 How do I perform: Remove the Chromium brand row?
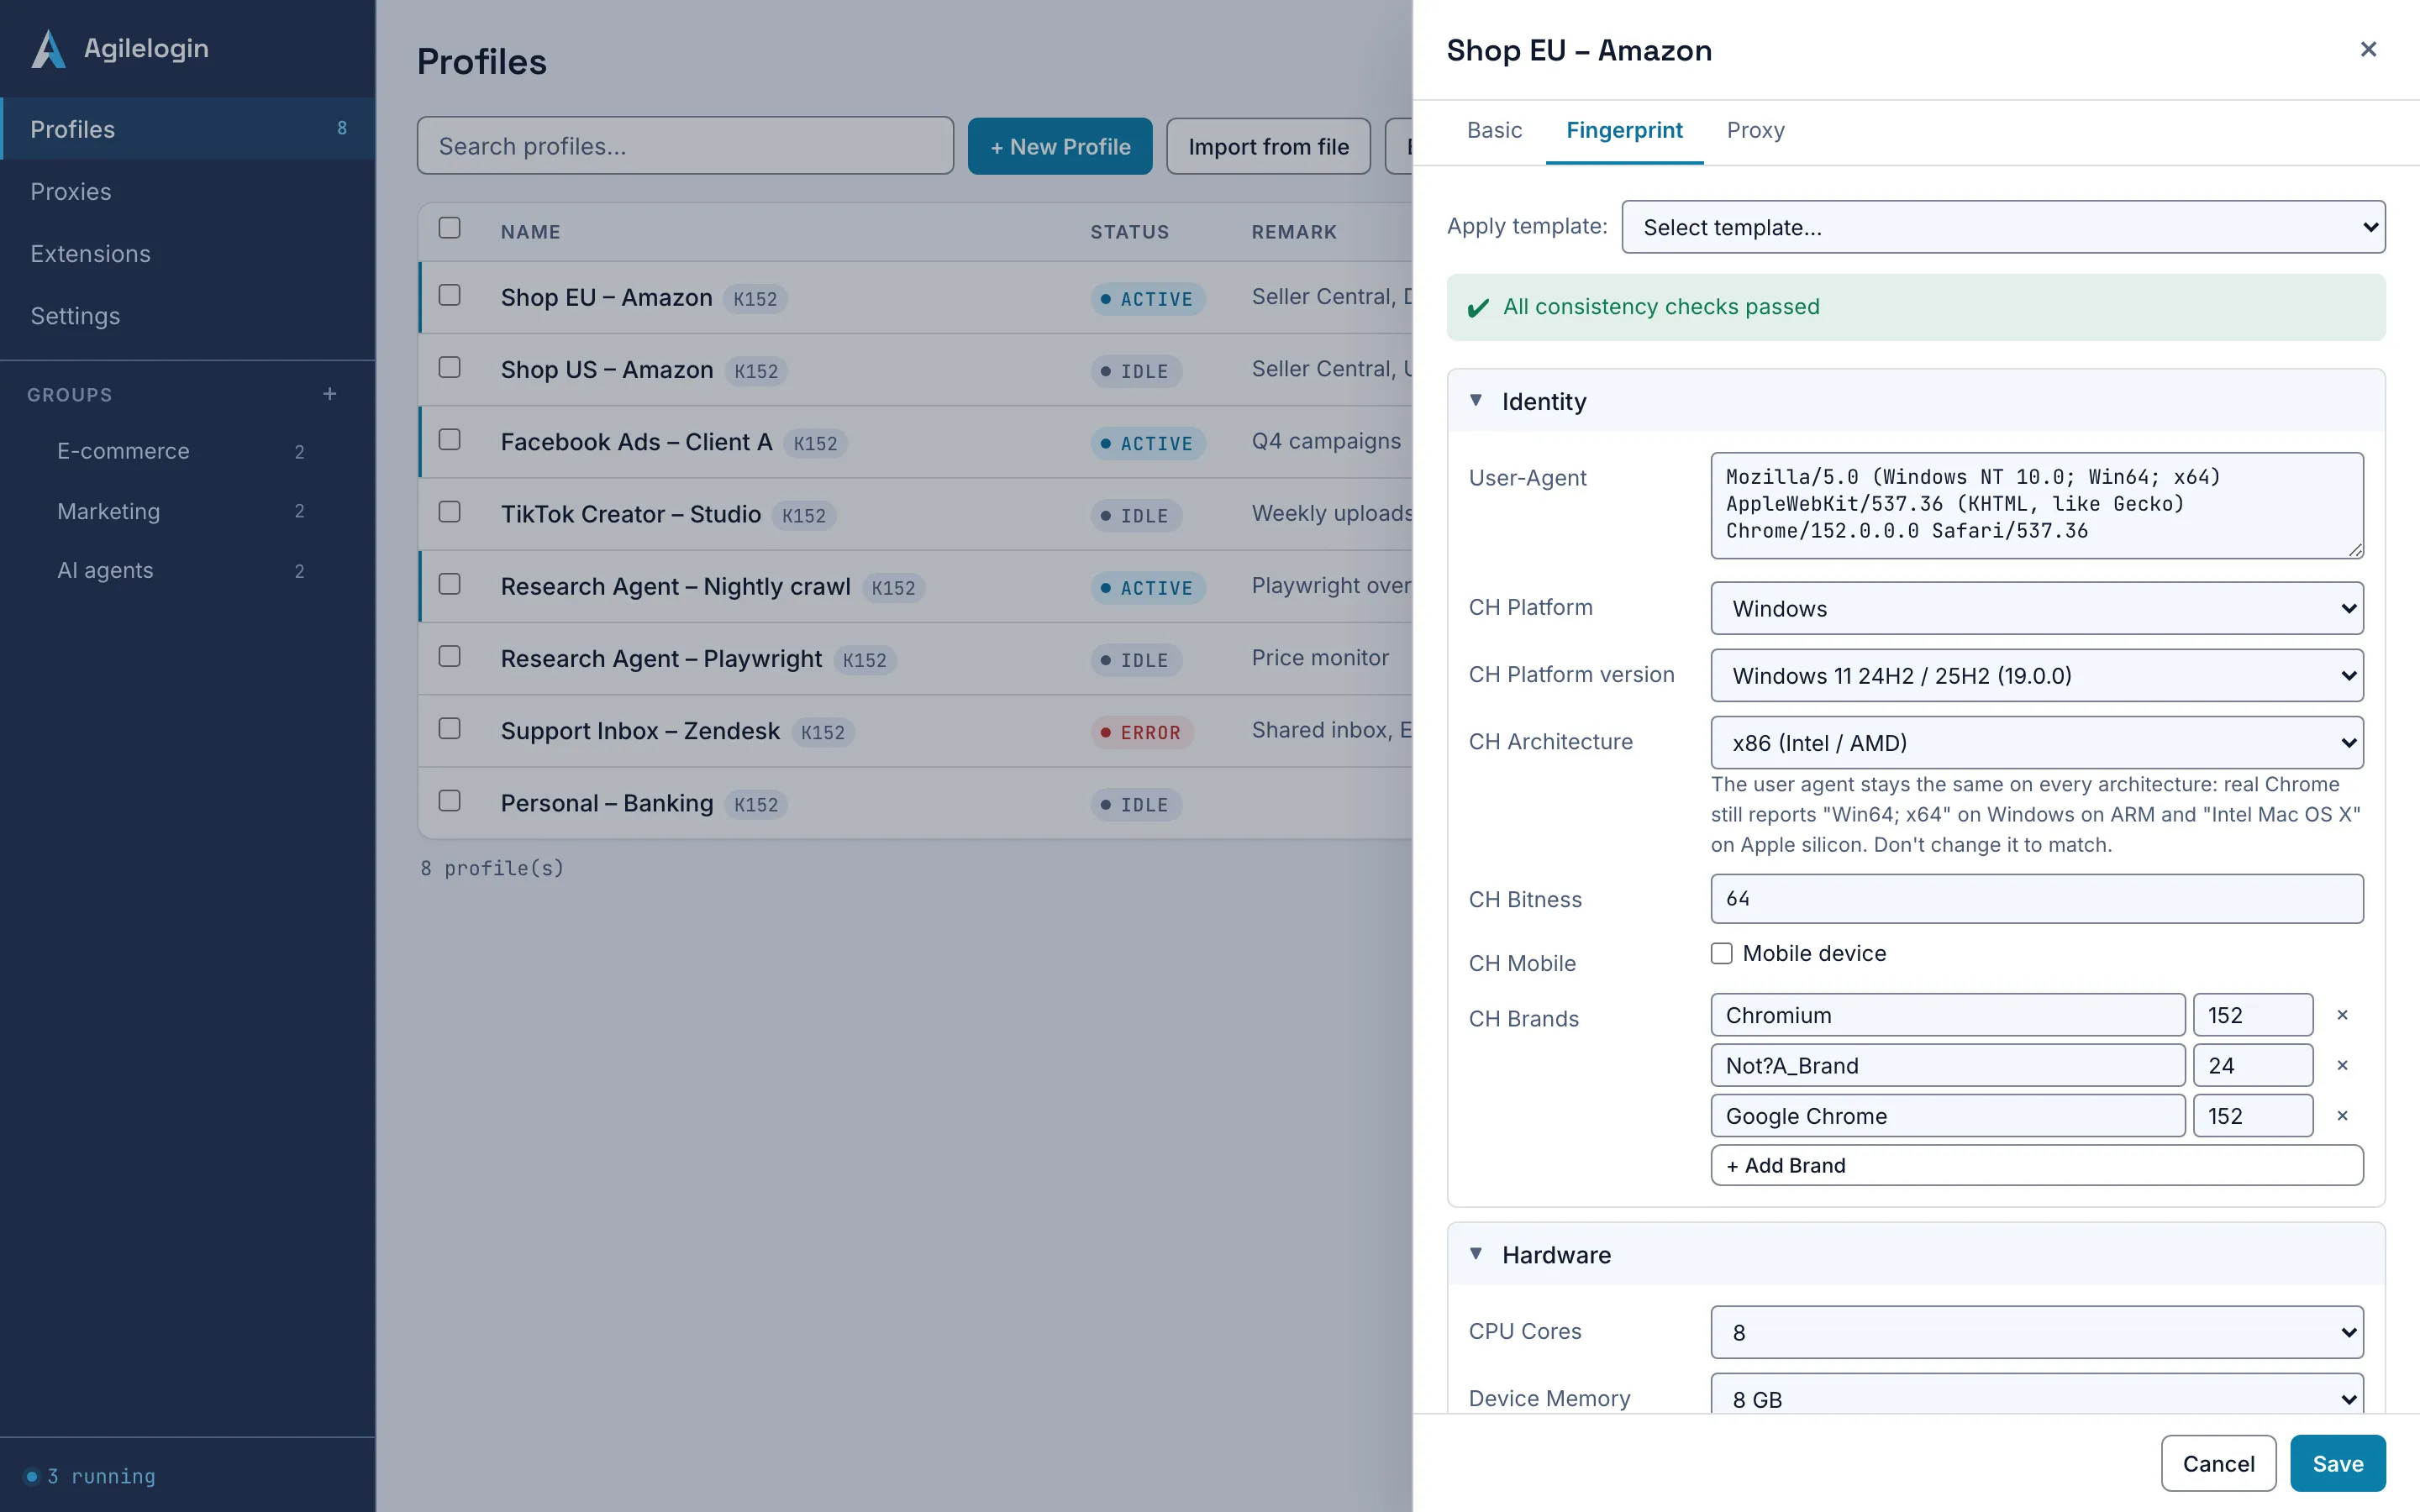2341,1015
